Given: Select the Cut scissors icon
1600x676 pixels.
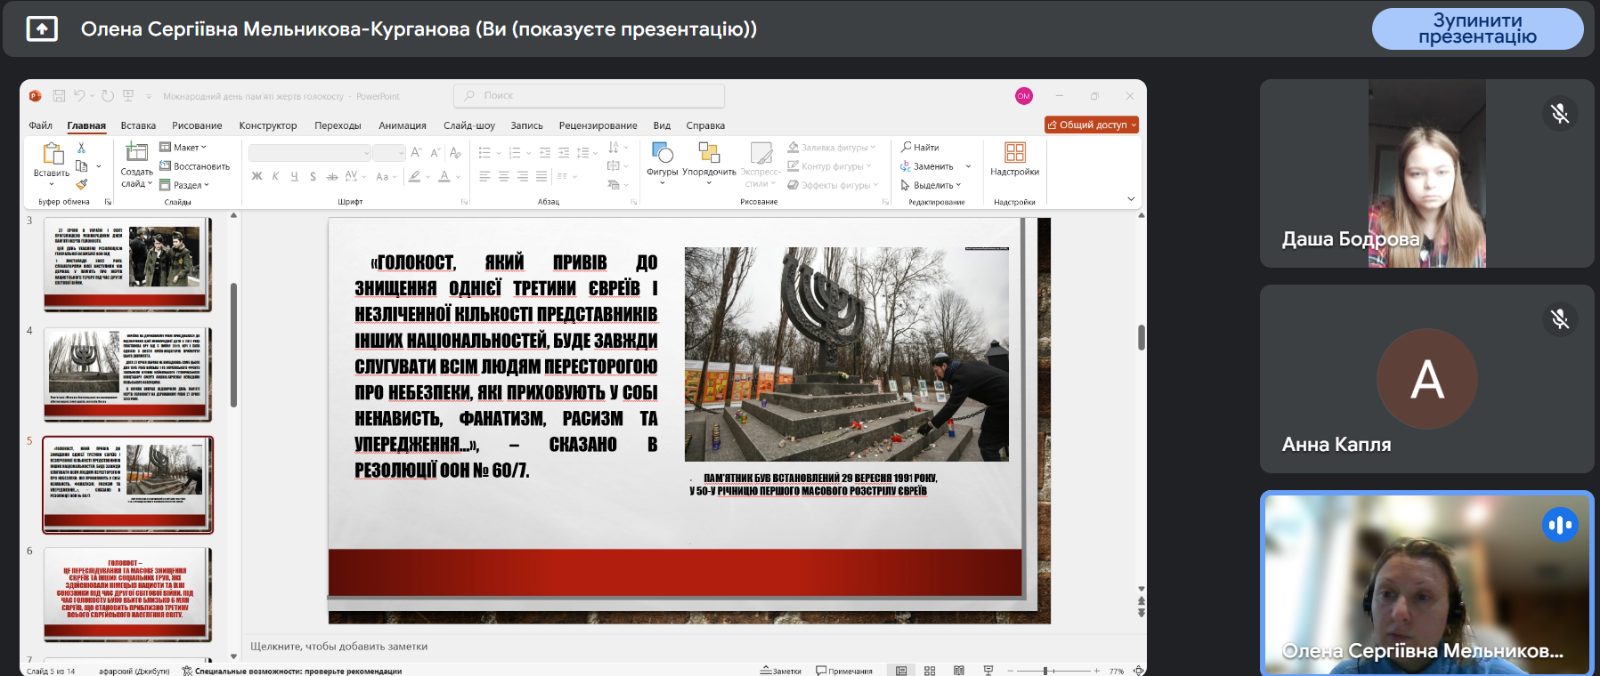Looking at the screenshot, I should (82, 148).
